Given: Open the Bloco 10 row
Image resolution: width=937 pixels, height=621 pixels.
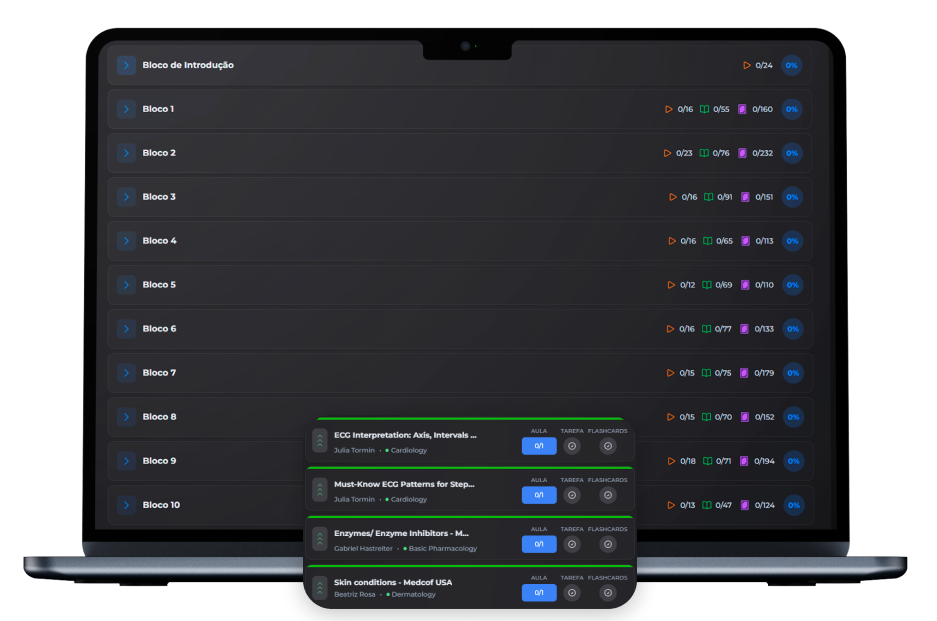Looking at the screenshot, I should (161, 505).
